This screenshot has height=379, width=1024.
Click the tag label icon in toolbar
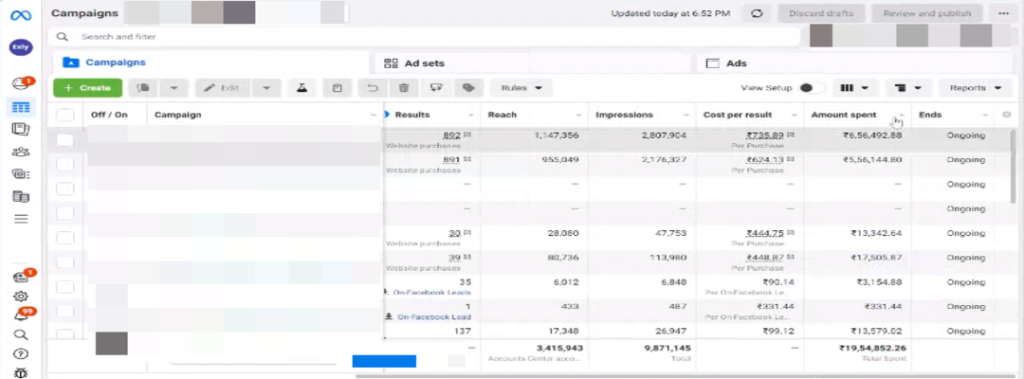[x=468, y=88]
